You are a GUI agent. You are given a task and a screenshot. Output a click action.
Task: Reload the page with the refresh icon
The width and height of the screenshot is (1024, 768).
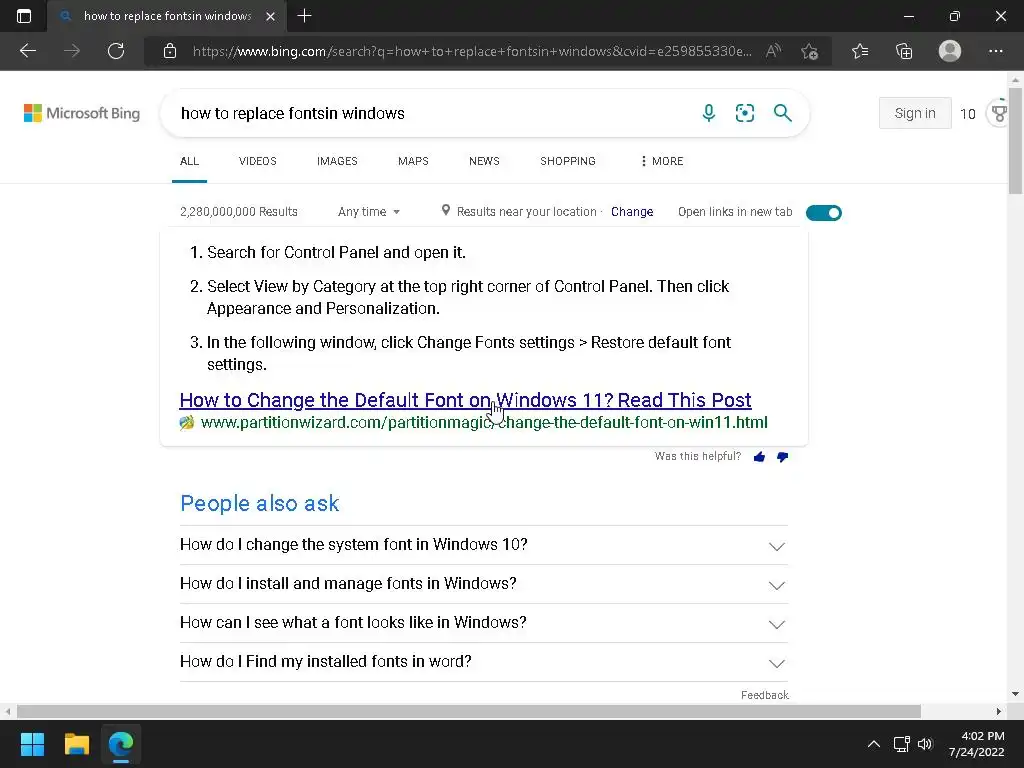116,51
